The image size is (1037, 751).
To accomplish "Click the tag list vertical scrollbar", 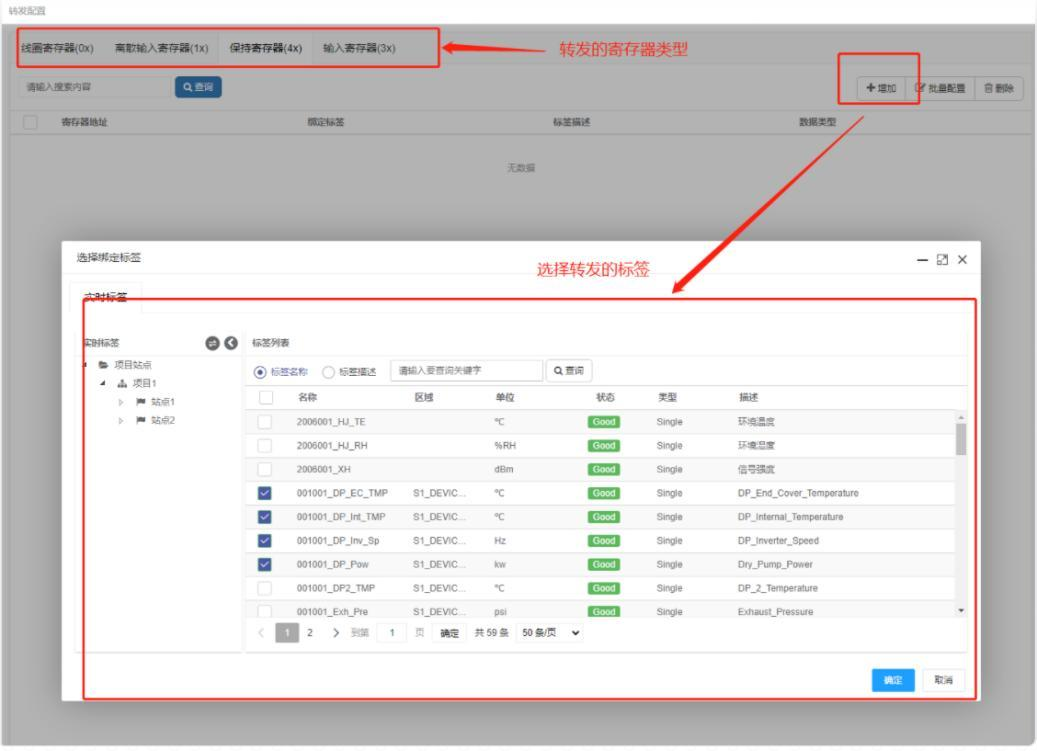I will pyautogui.click(x=961, y=438).
